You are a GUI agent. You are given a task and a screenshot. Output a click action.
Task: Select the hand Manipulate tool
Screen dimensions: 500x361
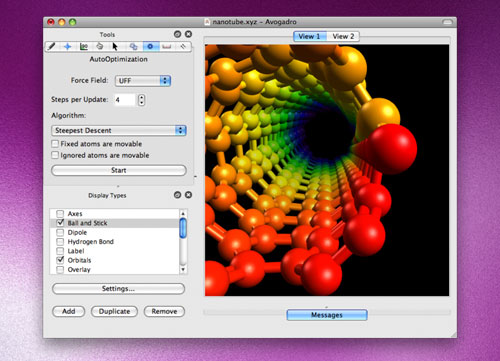tap(100, 46)
